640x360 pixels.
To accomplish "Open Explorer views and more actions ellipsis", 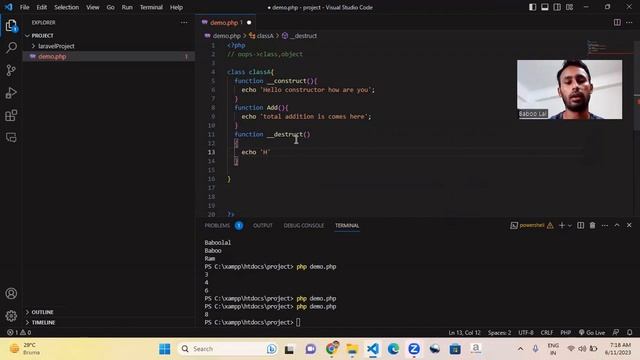I will tap(184, 22).
